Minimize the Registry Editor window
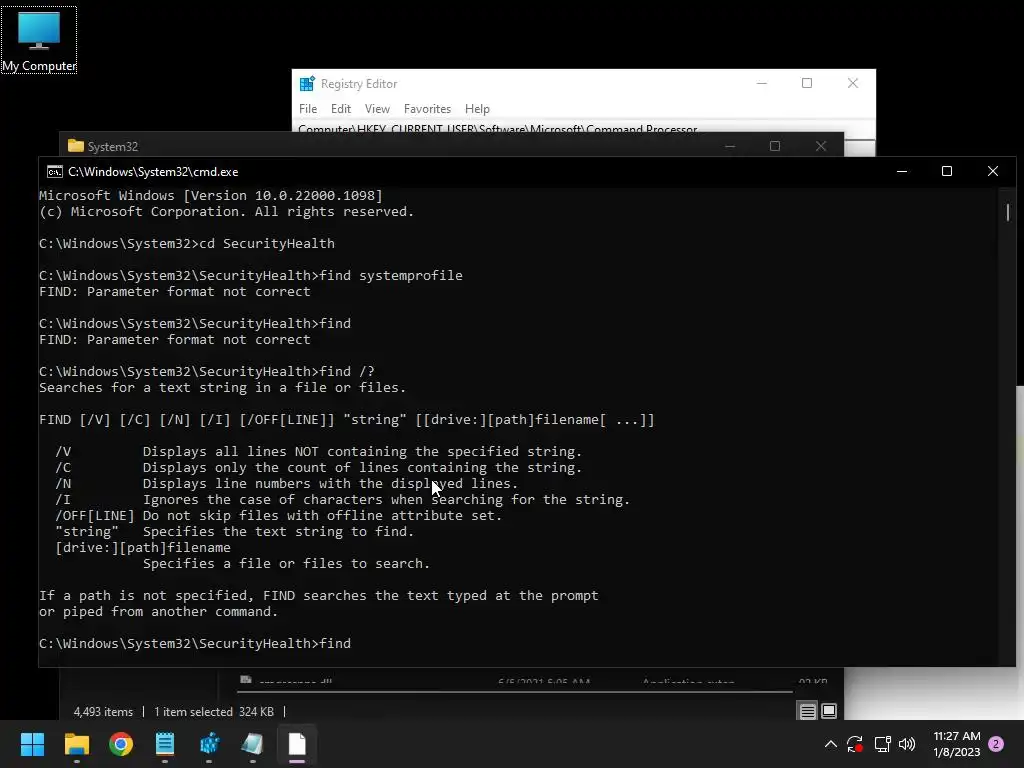 coord(761,84)
